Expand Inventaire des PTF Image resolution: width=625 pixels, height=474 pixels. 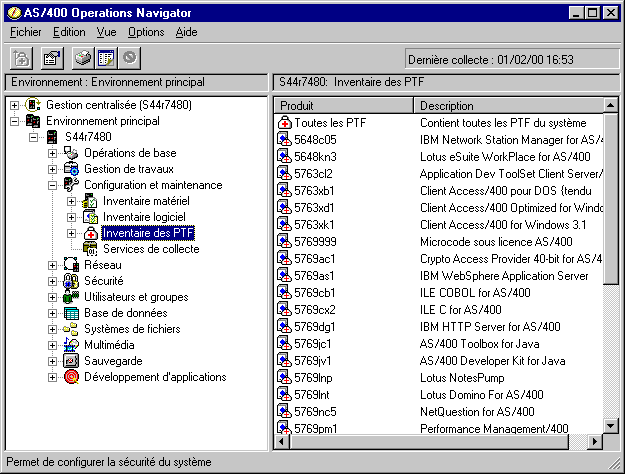71,233
